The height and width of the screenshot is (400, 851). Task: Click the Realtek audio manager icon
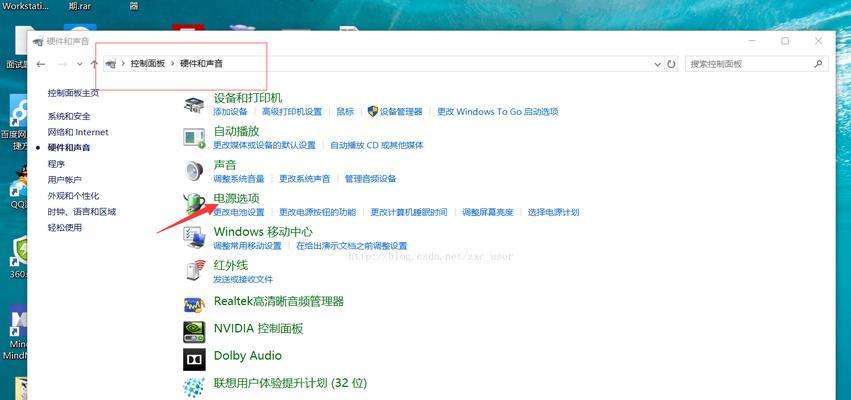(x=194, y=304)
